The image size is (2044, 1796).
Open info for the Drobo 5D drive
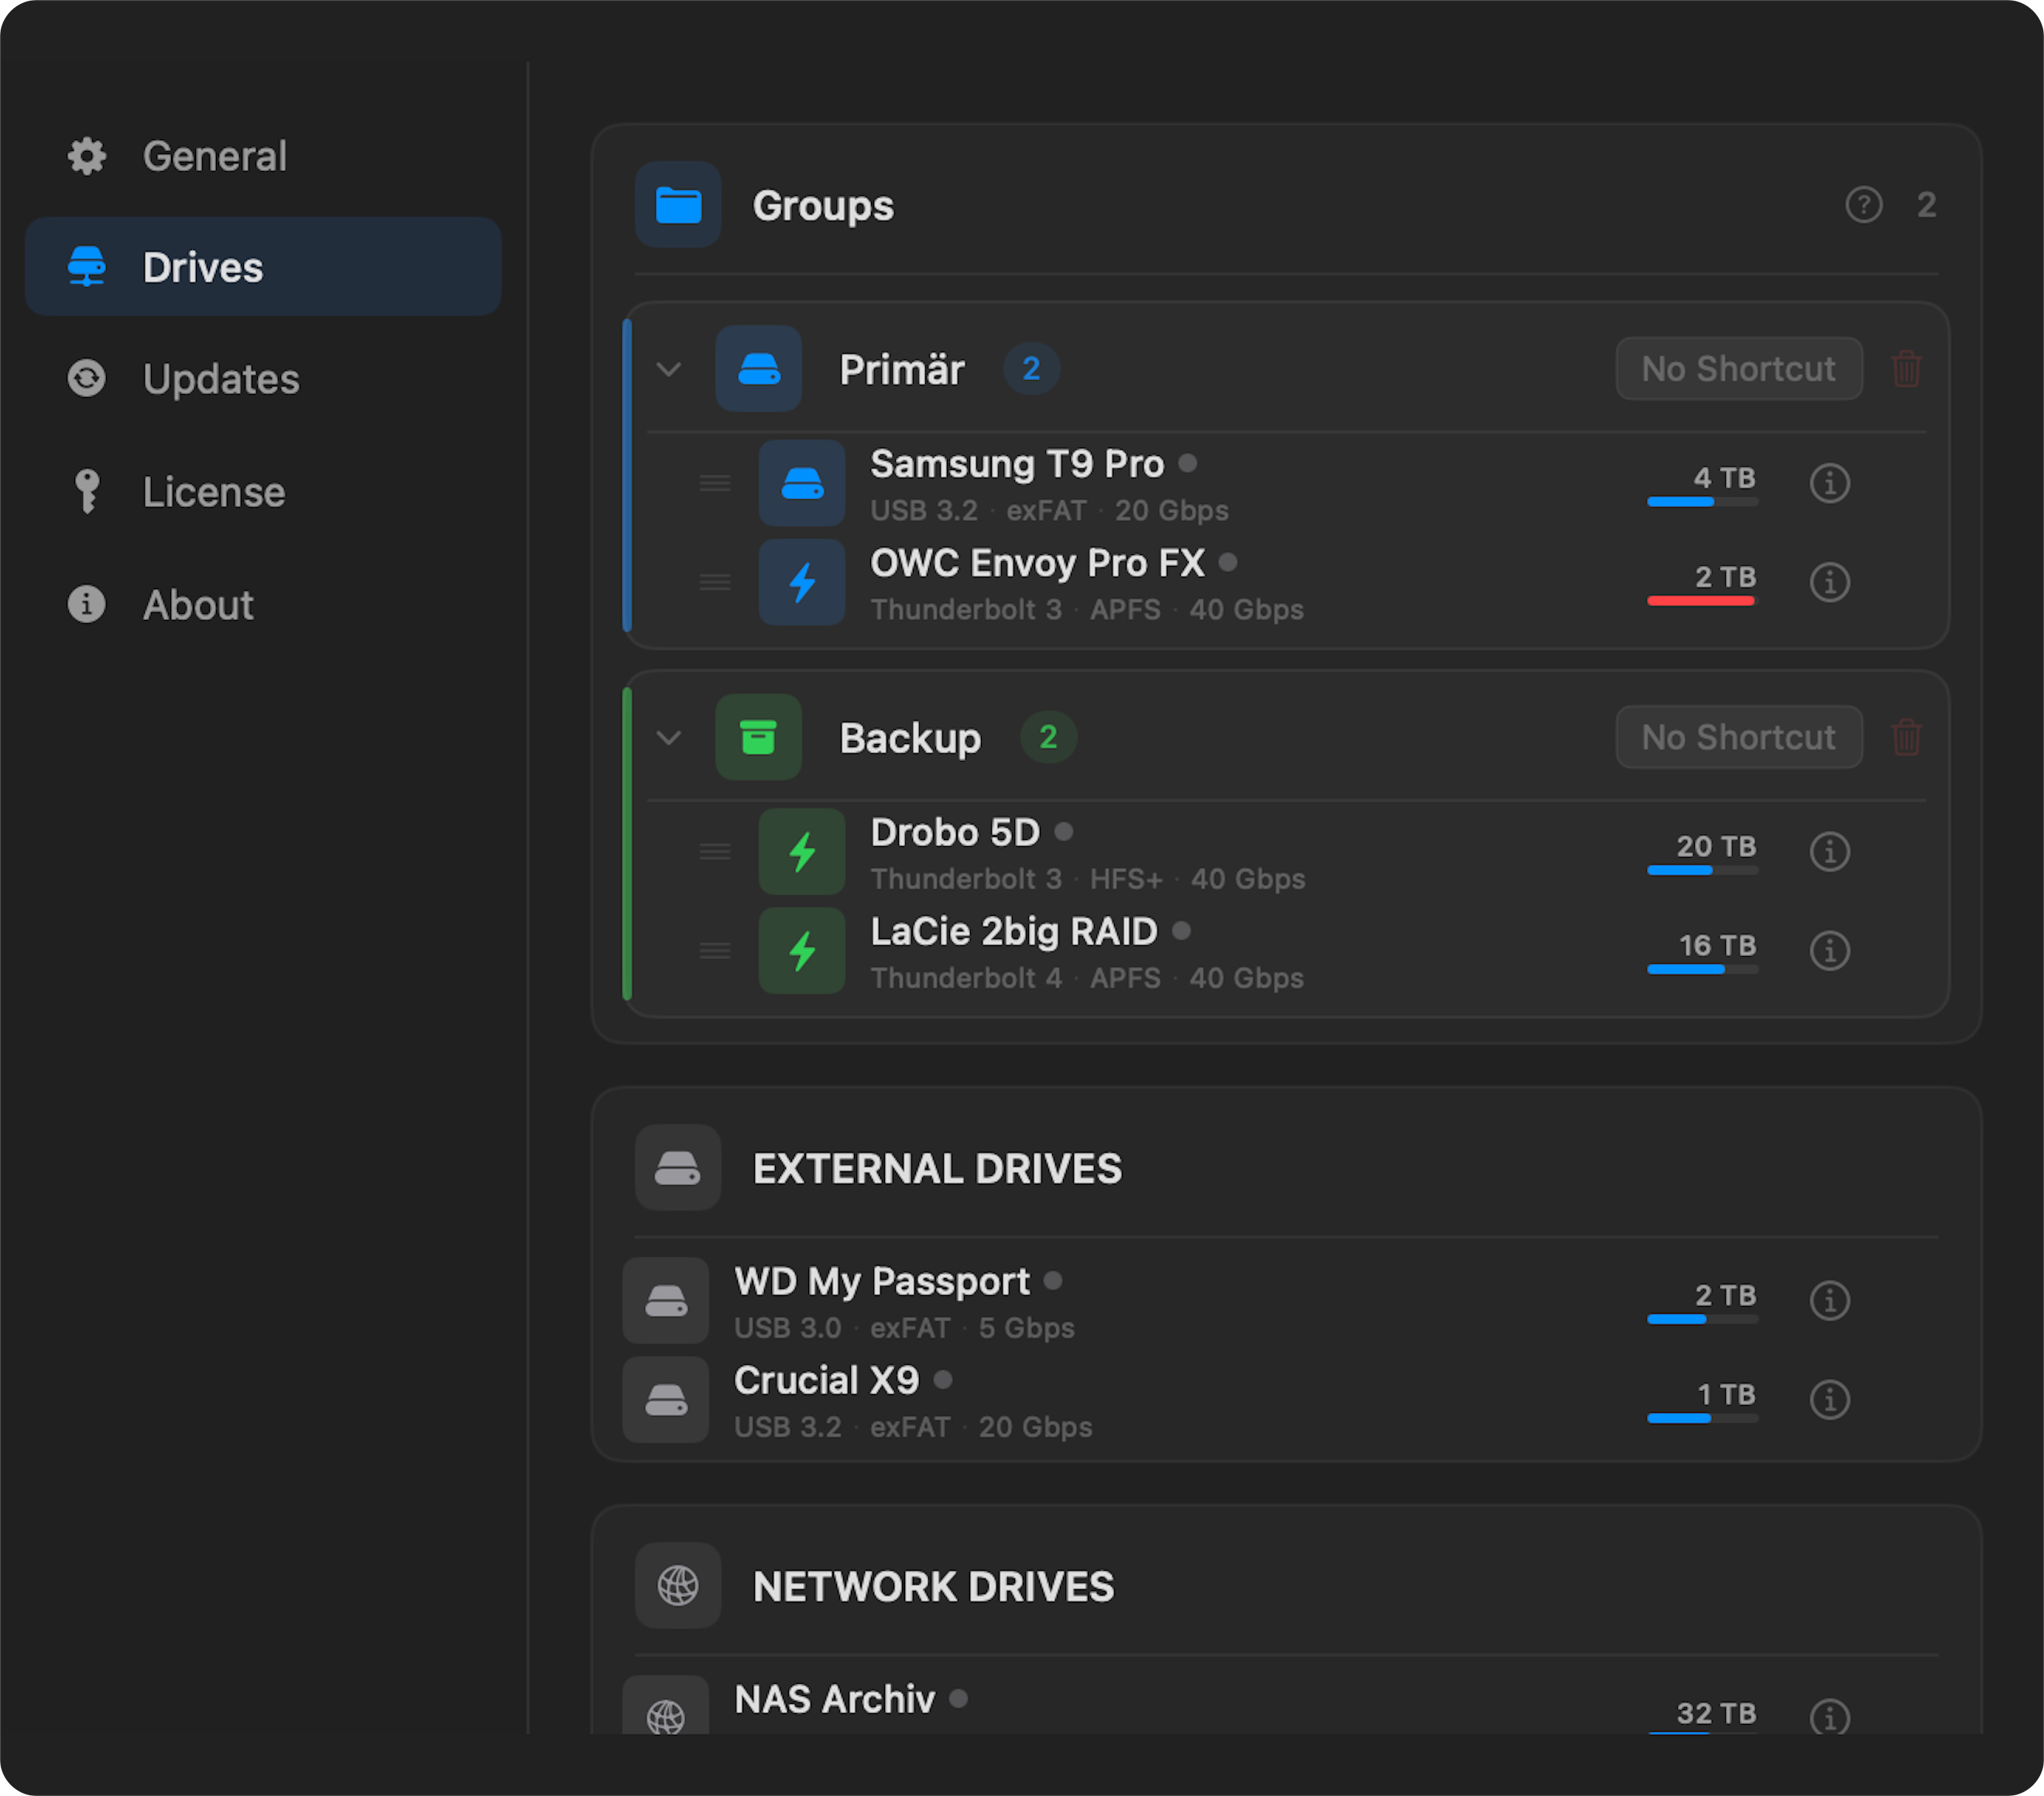(x=1830, y=851)
